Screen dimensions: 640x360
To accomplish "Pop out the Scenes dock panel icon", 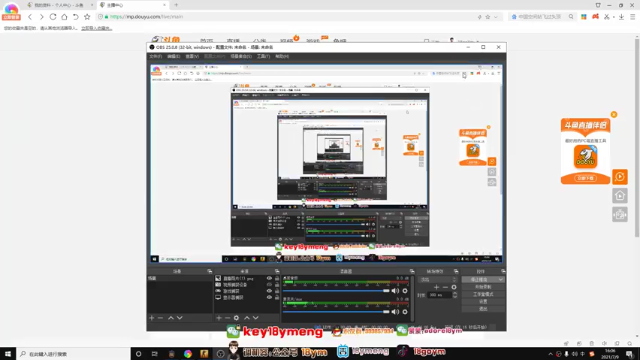I will (x=209, y=271).
